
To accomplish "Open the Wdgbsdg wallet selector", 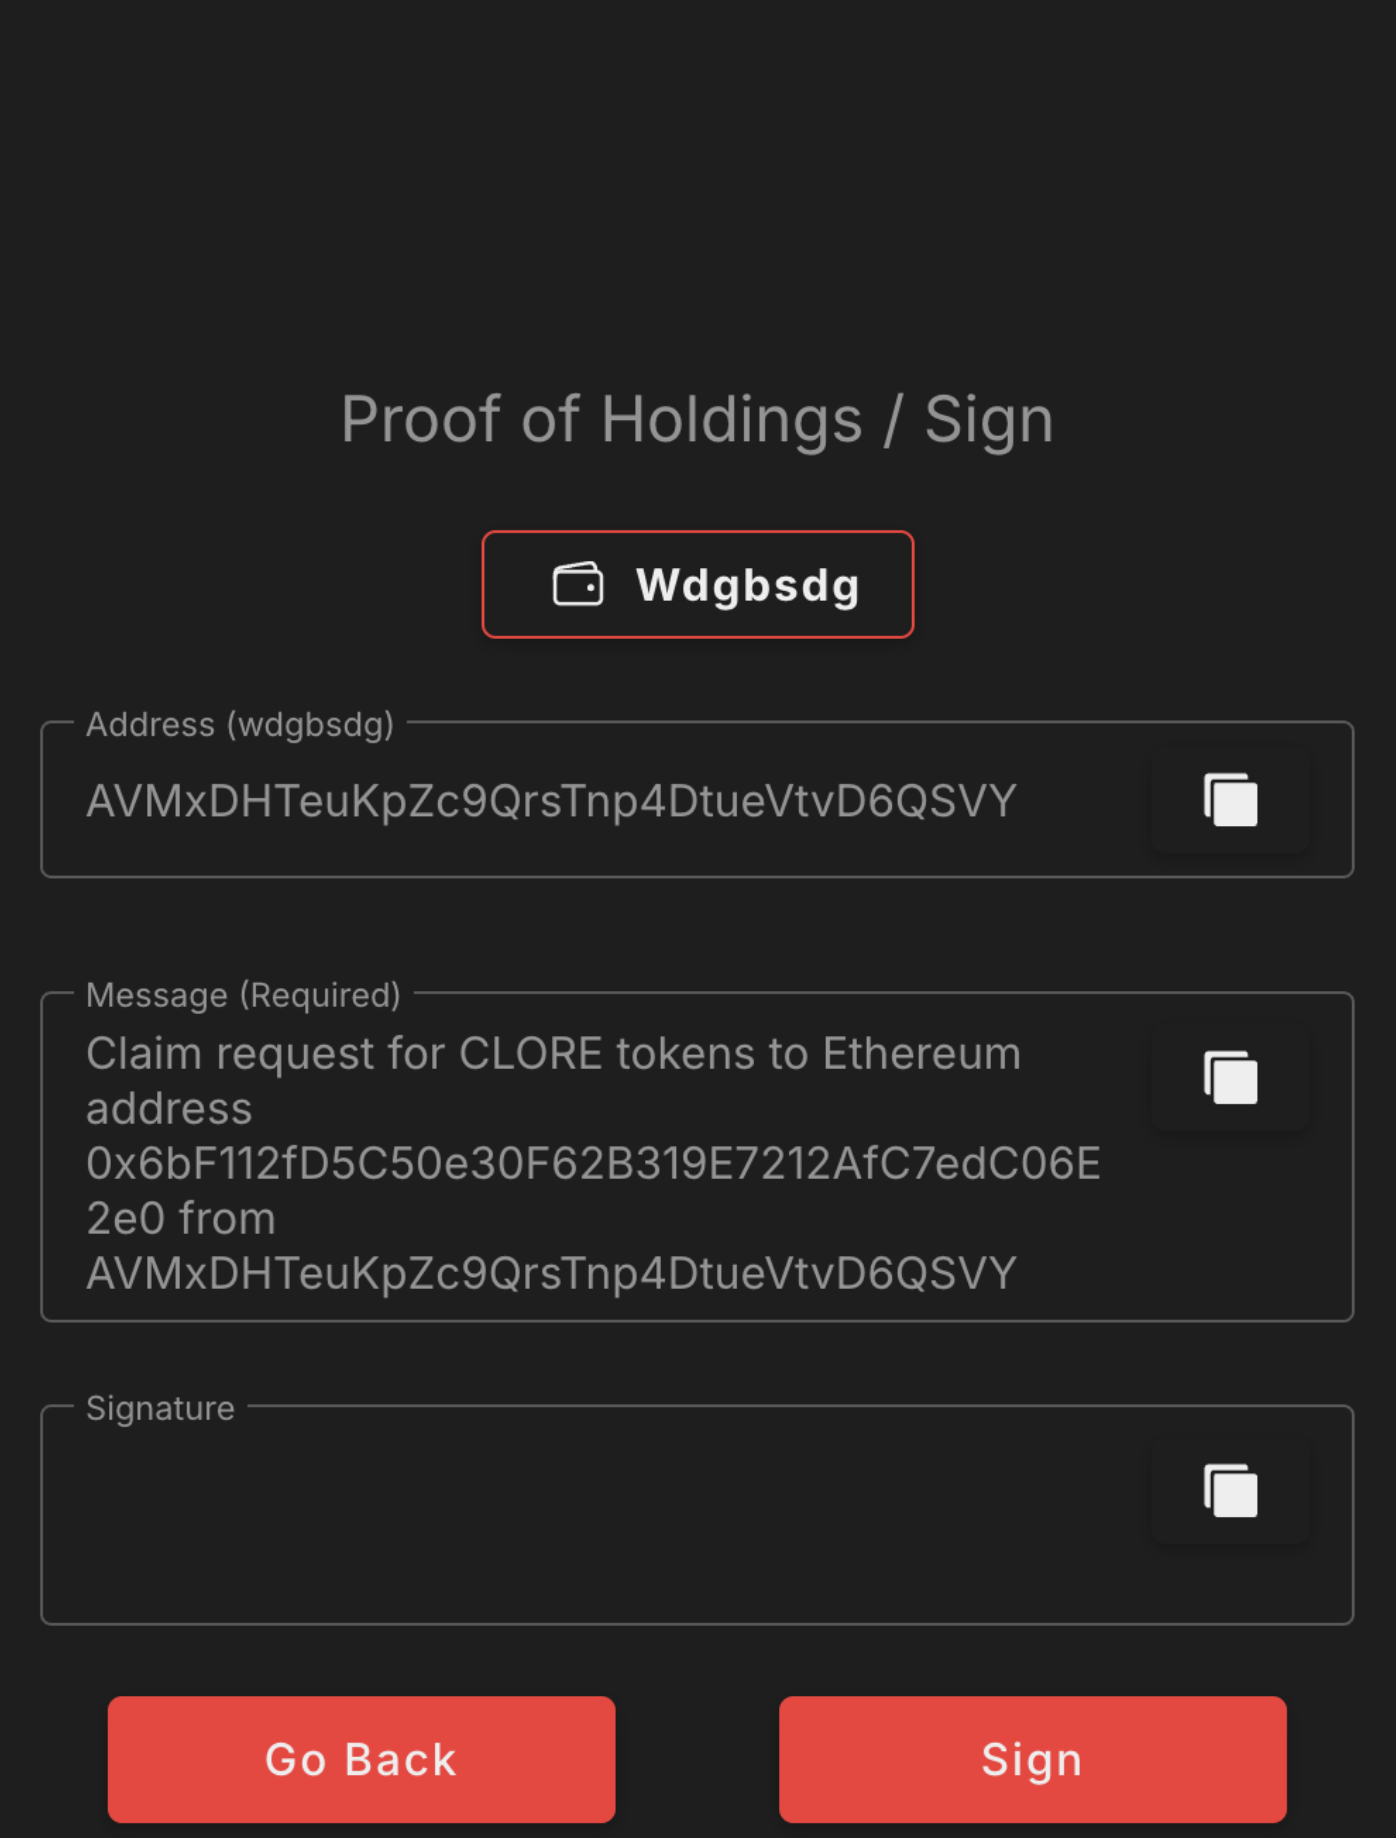I will [x=697, y=585].
